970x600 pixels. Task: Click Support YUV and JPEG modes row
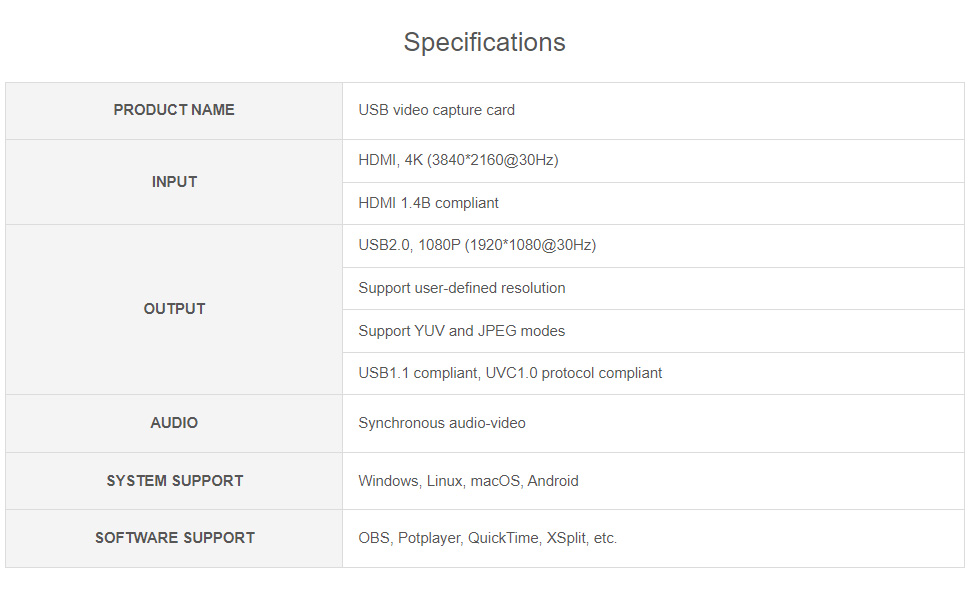pyautogui.click(x=653, y=331)
